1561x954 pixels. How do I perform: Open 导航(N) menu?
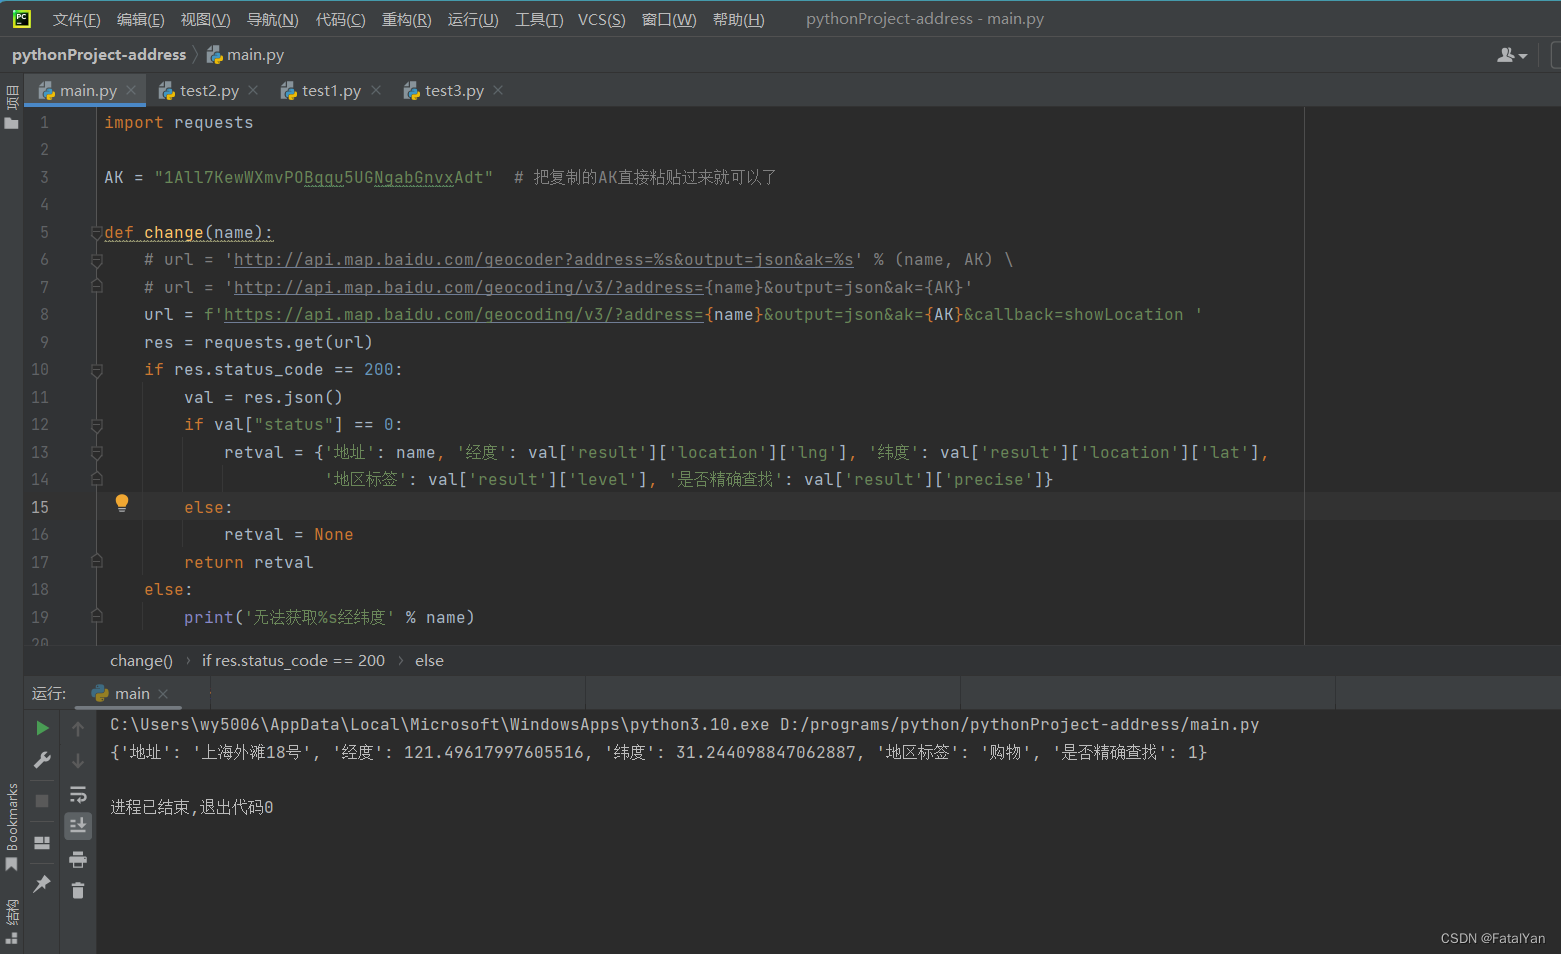click(x=272, y=19)
